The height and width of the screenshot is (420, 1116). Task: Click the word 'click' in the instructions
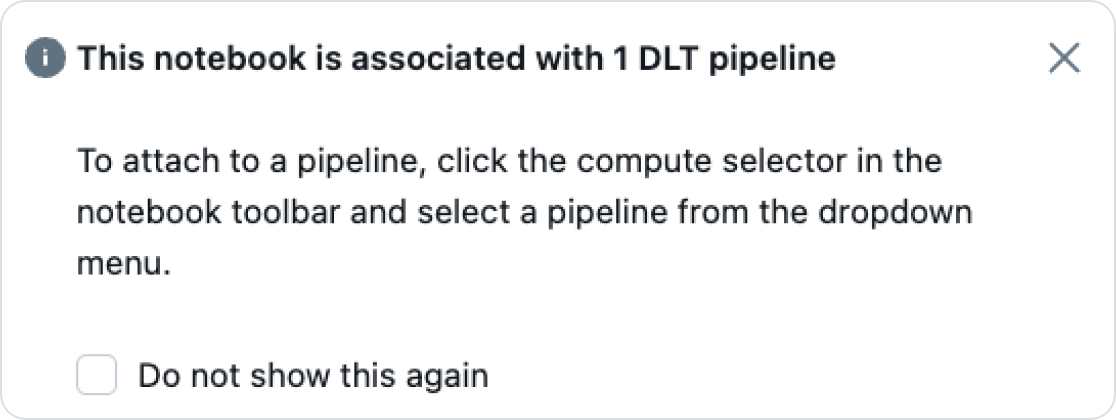point(474,161)
